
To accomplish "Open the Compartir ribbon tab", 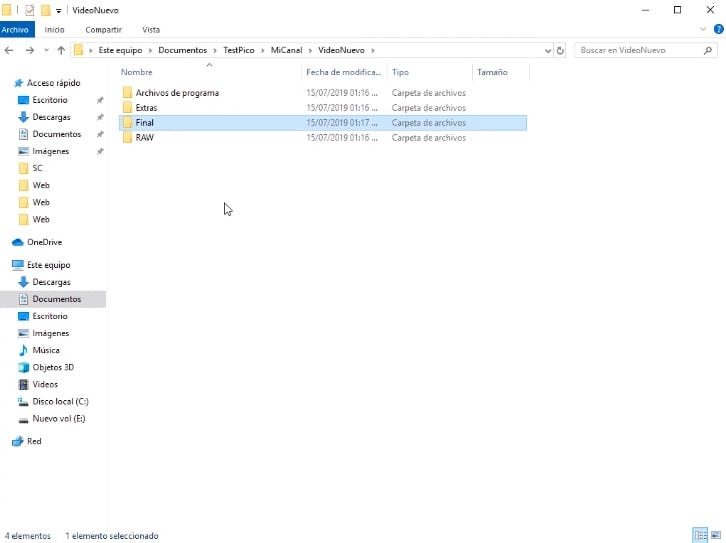I will tap(103, 30).
